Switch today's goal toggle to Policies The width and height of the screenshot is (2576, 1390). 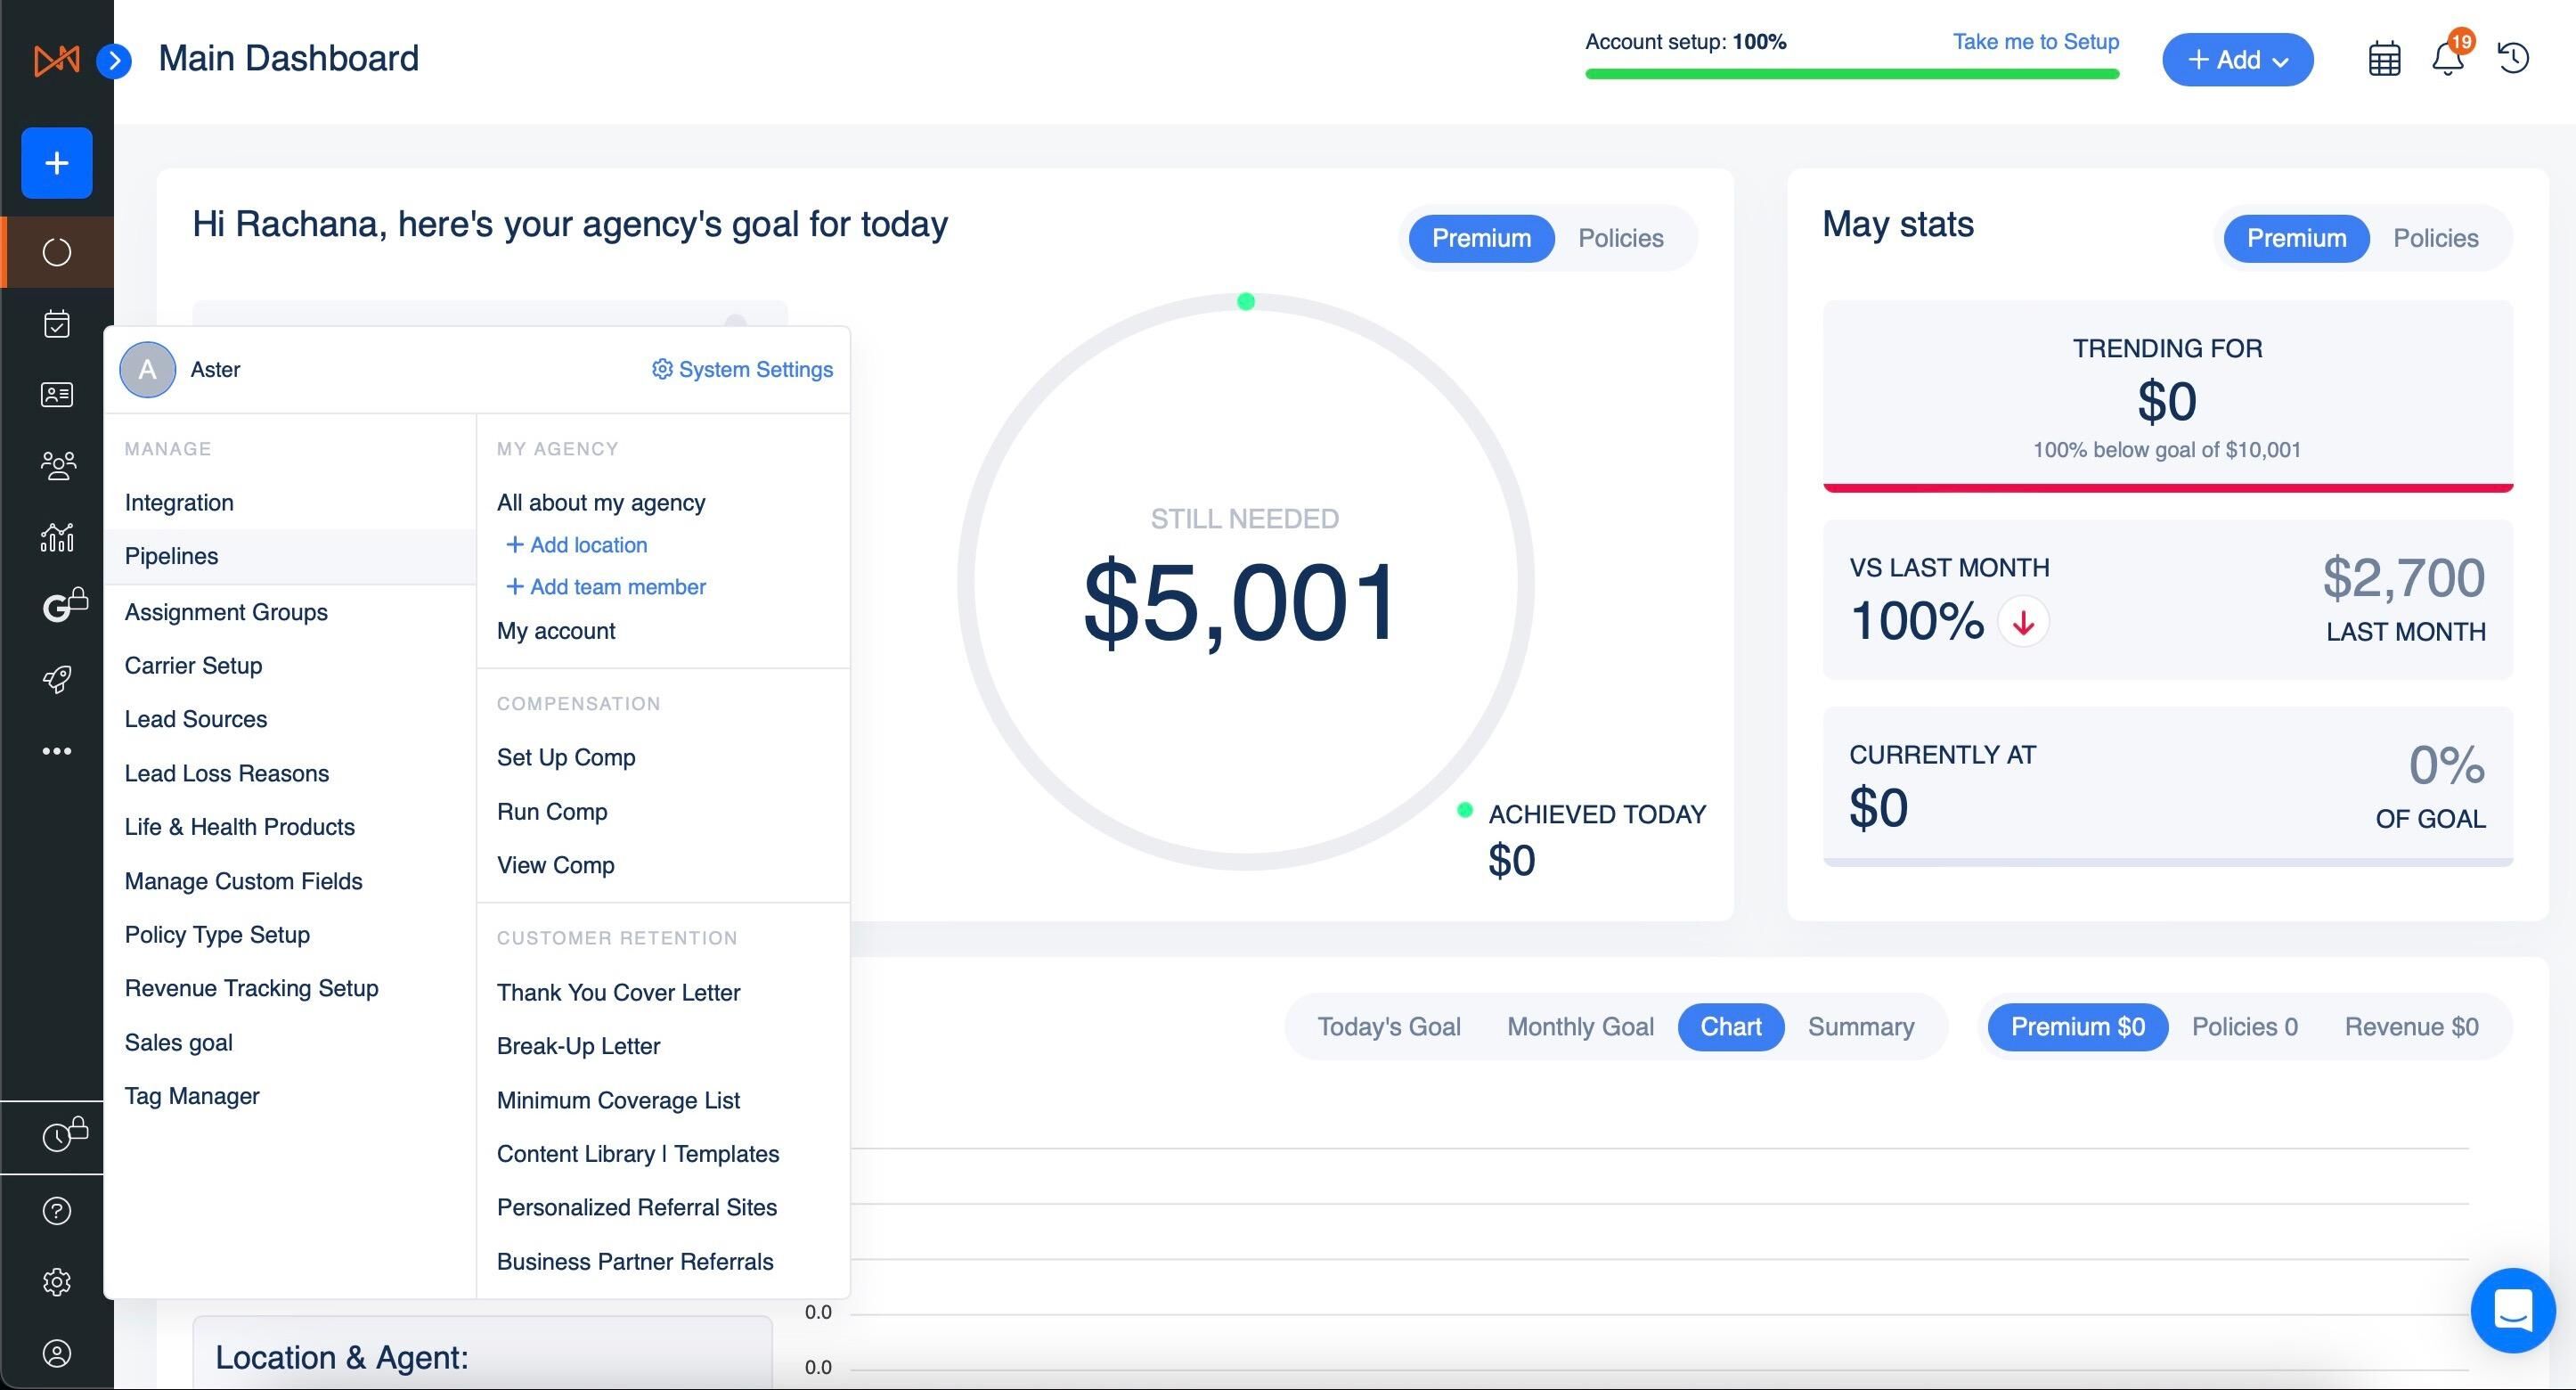[1620, 238]
